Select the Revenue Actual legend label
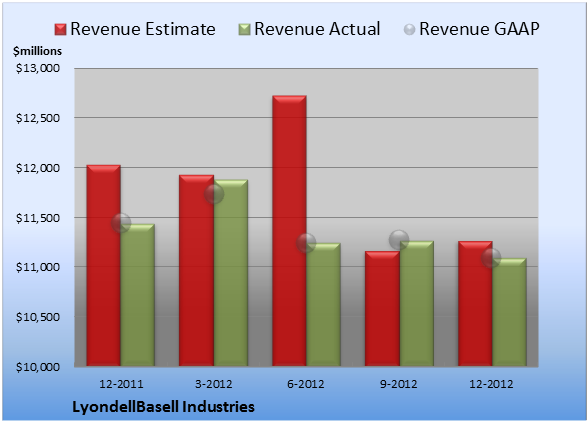Image resolution: width=588 pixels, height=422 pixels. (317, 29)
